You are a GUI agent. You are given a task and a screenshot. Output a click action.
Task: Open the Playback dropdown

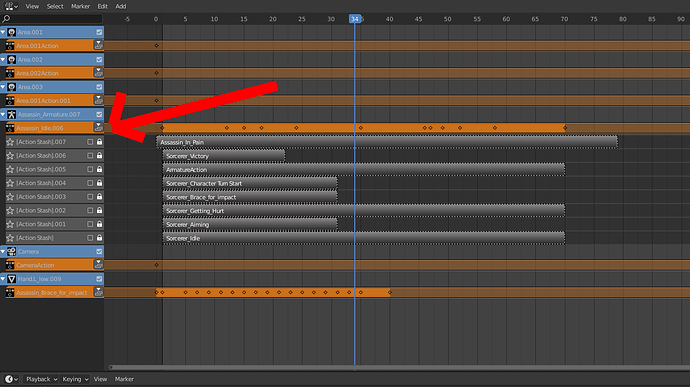coord(40,379)
